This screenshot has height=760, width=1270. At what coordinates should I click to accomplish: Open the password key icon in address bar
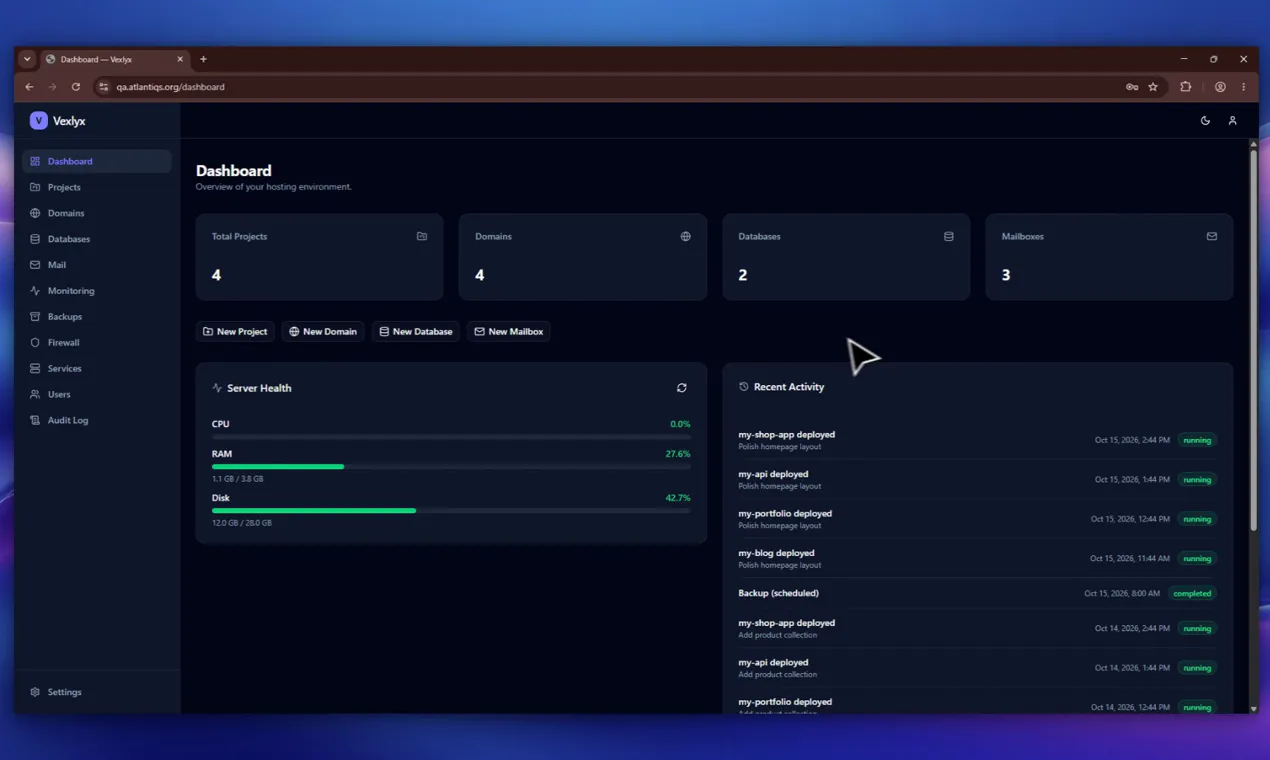click(x=1132, y=87)
